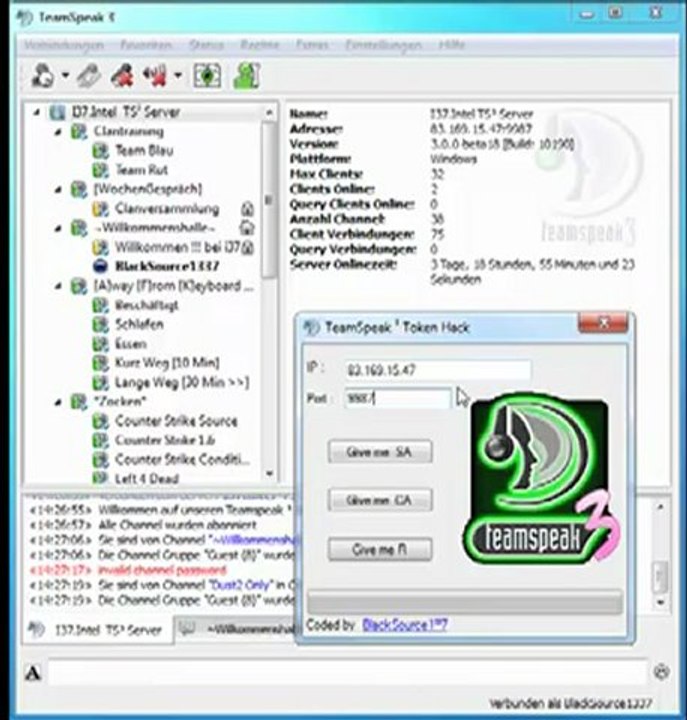Select the Left 4 Dead channel

pyautogui.click(x=146, y=478)
